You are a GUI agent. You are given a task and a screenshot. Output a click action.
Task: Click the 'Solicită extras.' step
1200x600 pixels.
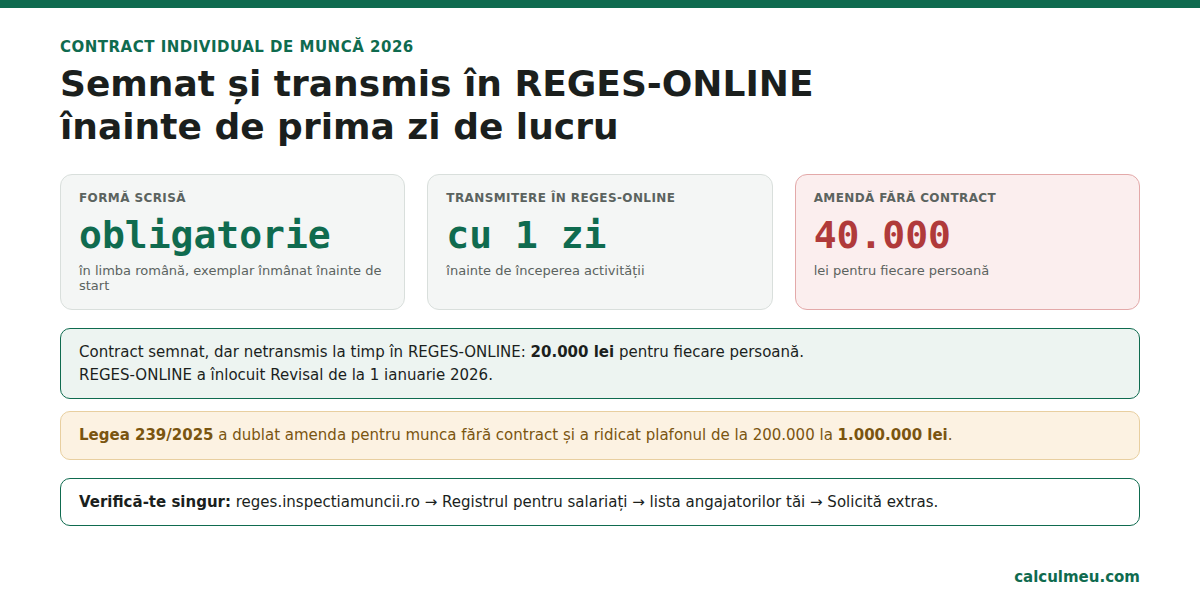(x=883, y=502)
